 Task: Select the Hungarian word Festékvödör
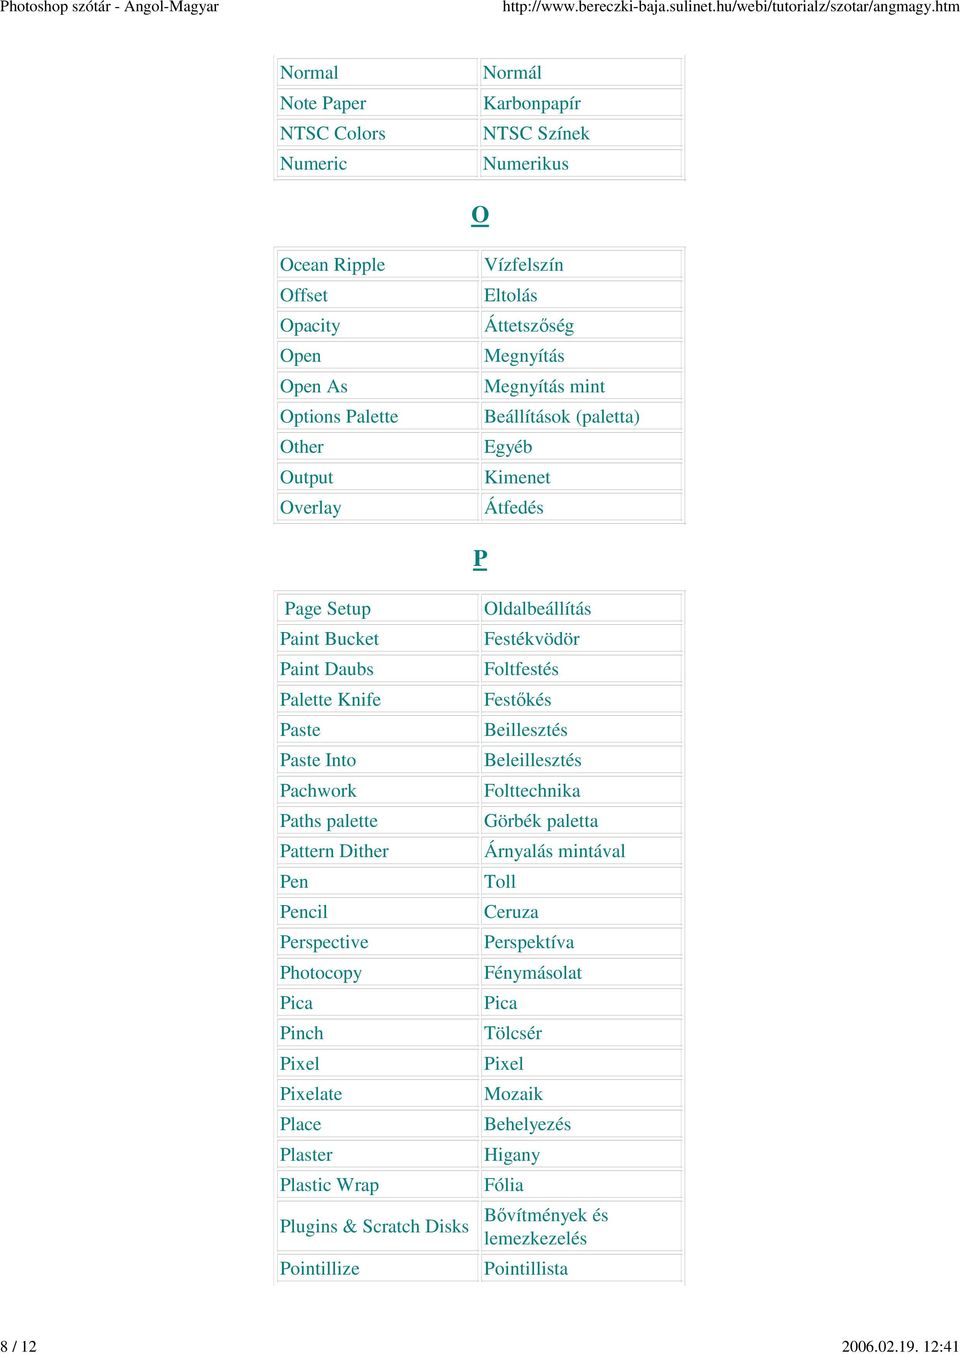532,639
